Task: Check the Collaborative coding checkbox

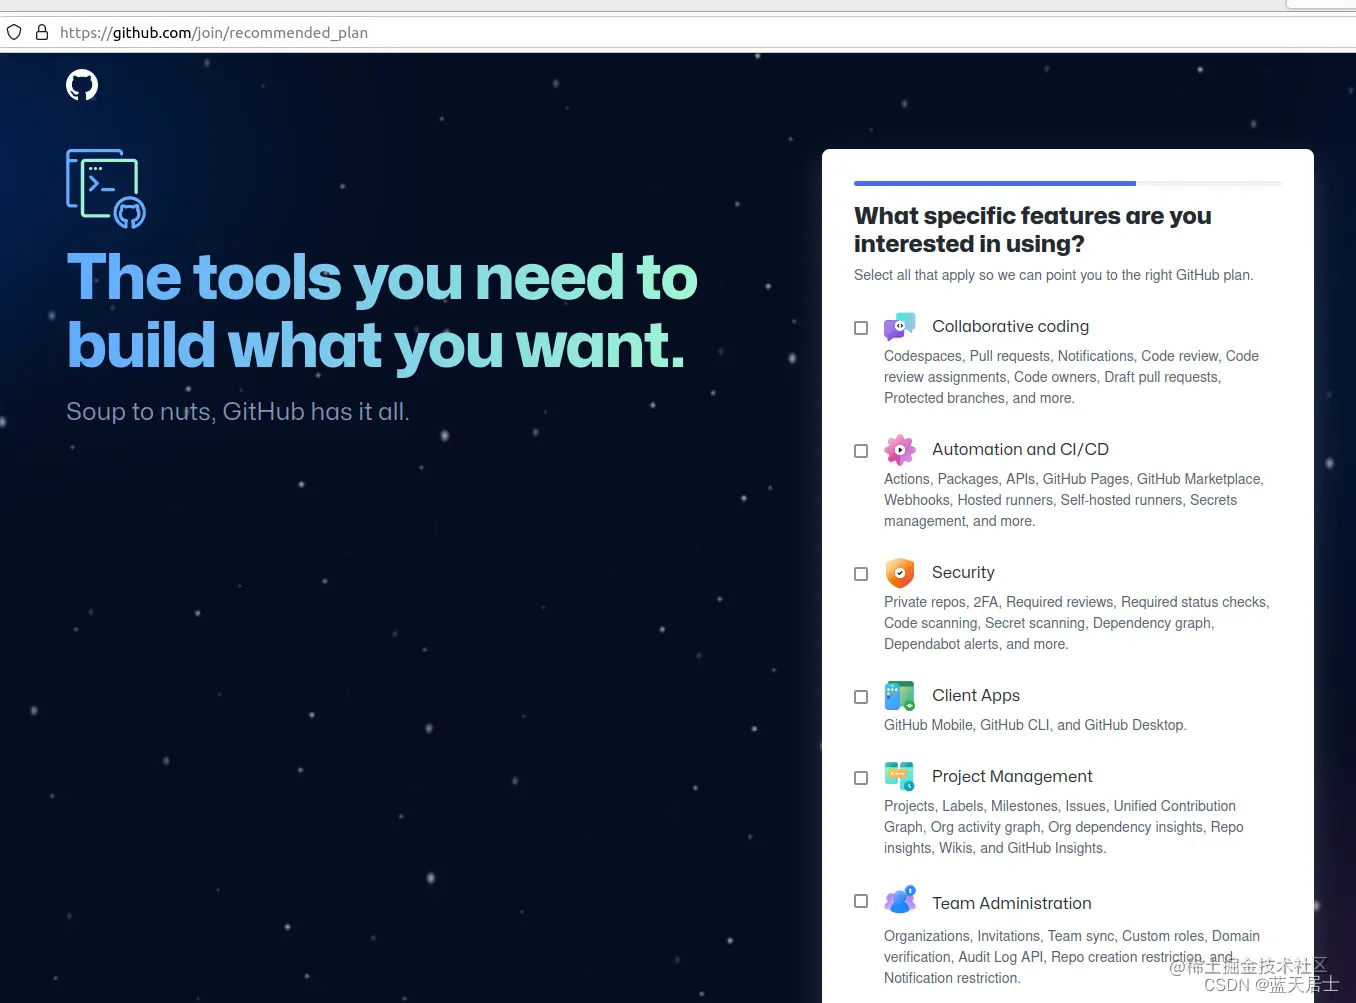Action: (x=861, y=328)
